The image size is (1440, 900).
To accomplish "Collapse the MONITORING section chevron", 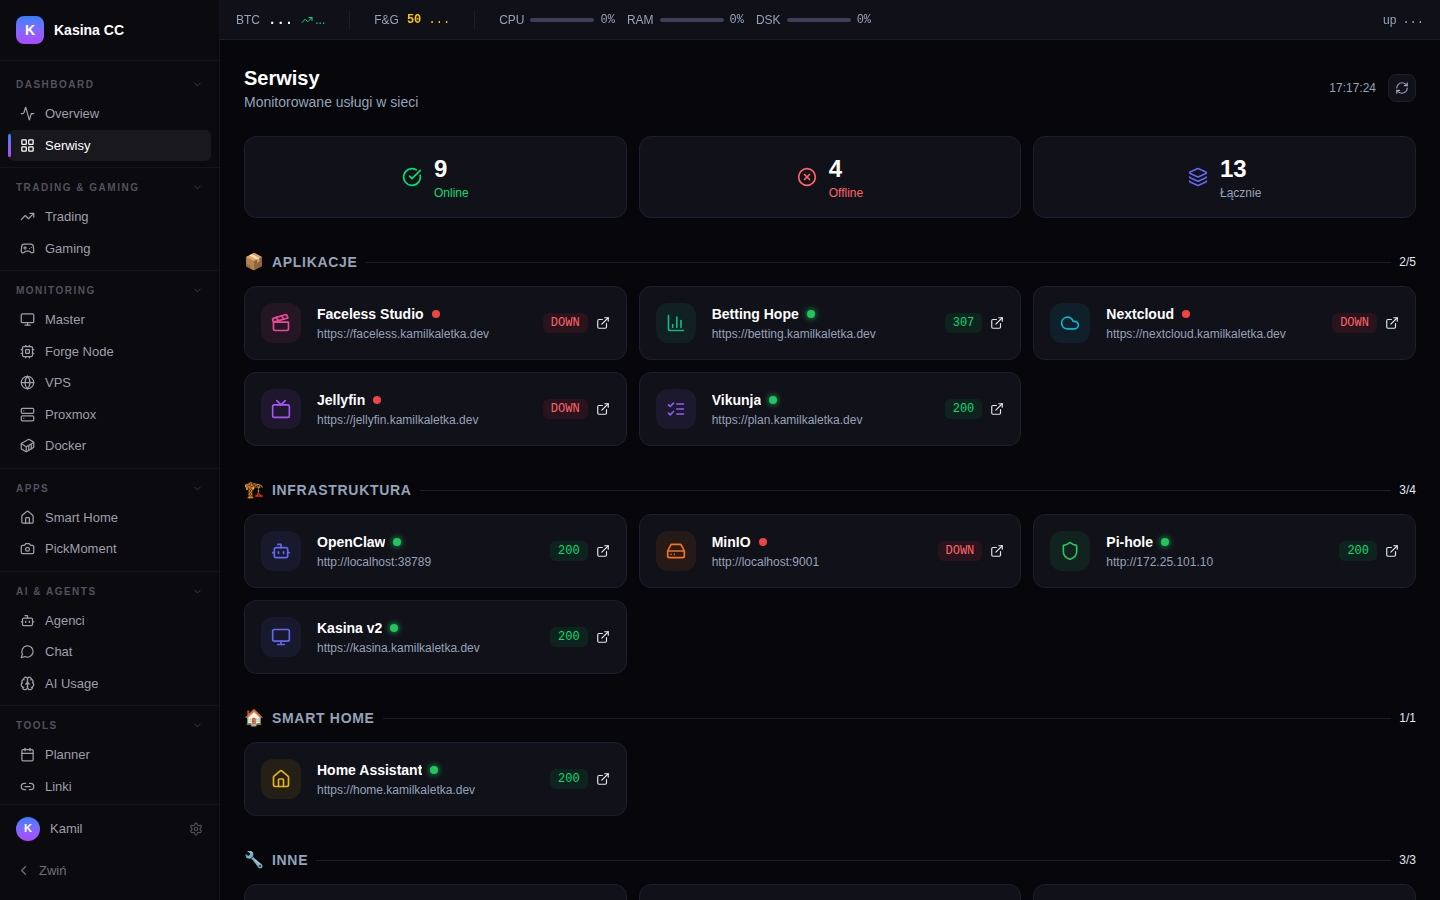I will point(196,290).
